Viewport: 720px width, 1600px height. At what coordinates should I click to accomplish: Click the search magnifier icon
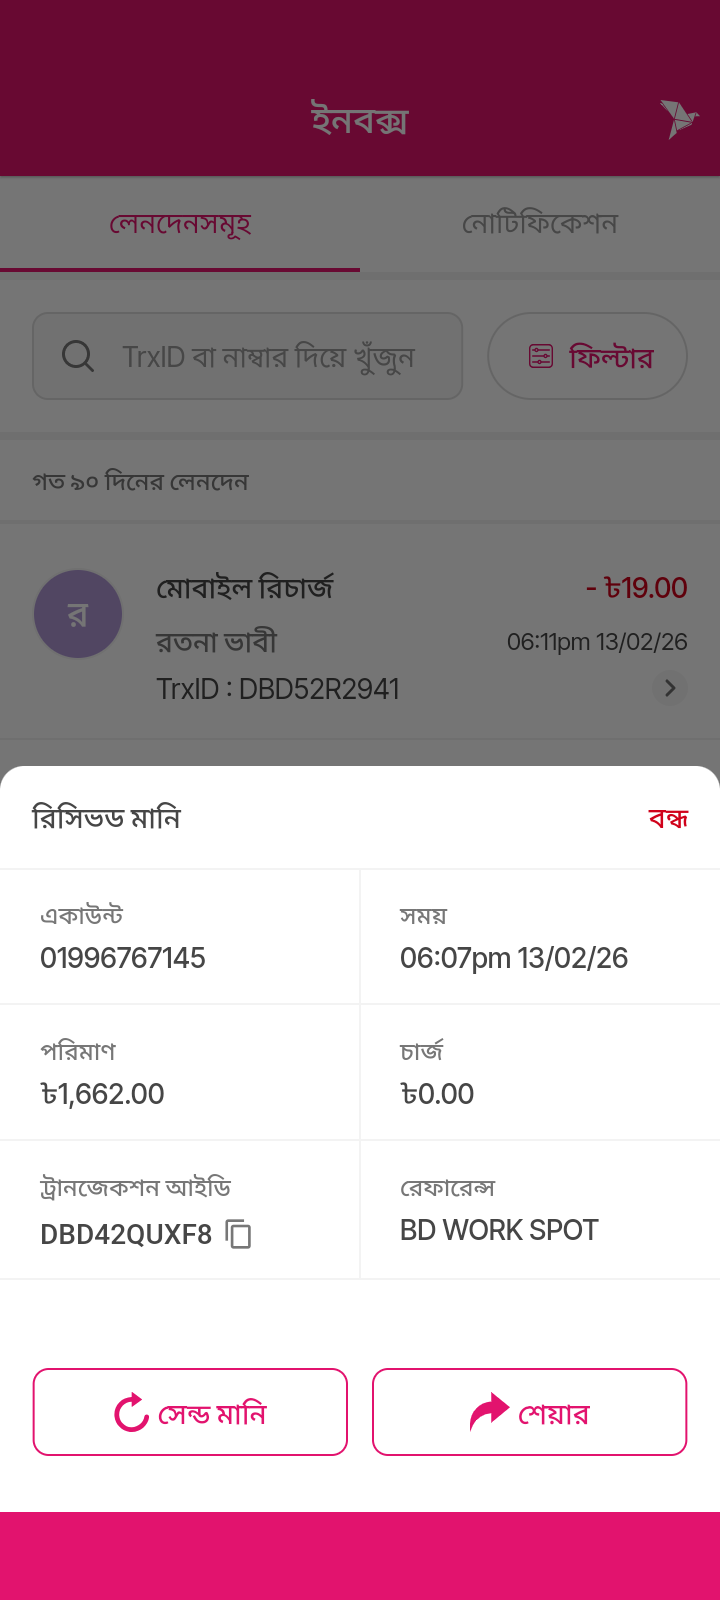pyautogui.click(x=78, y=356)
